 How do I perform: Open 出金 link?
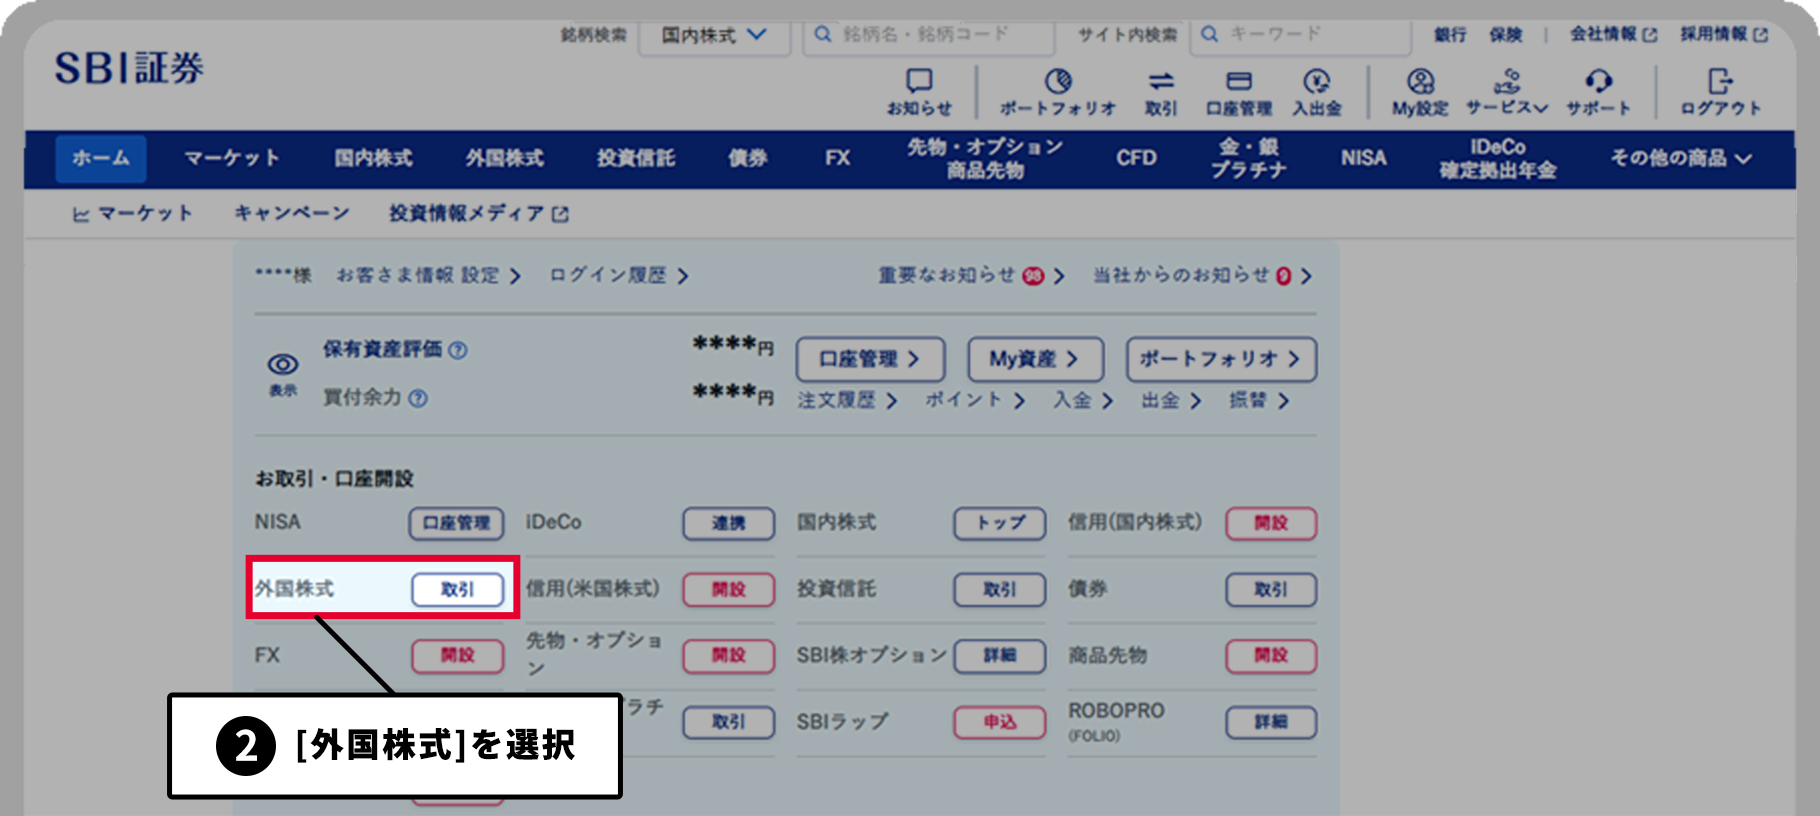(x=1171, y=401)
